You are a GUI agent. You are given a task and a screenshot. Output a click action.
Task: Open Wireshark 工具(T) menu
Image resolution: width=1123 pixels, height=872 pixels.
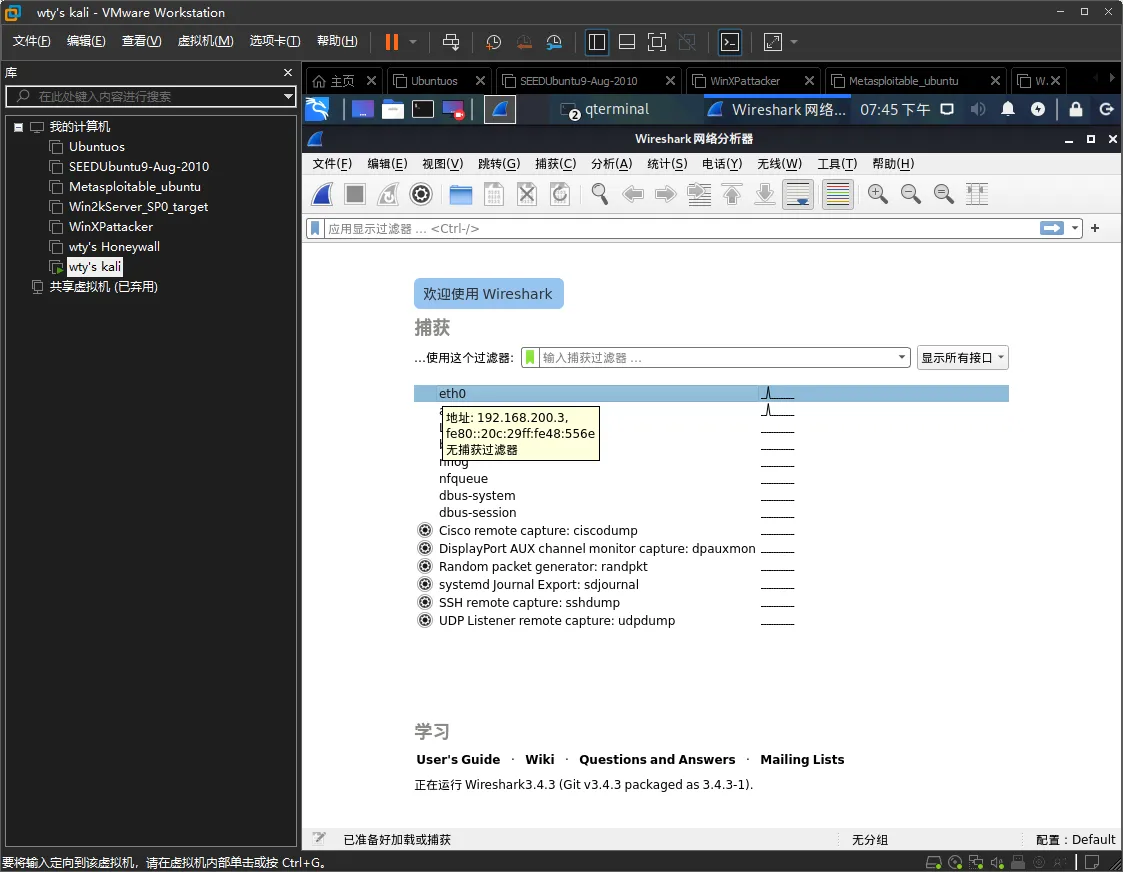point(837,164)
